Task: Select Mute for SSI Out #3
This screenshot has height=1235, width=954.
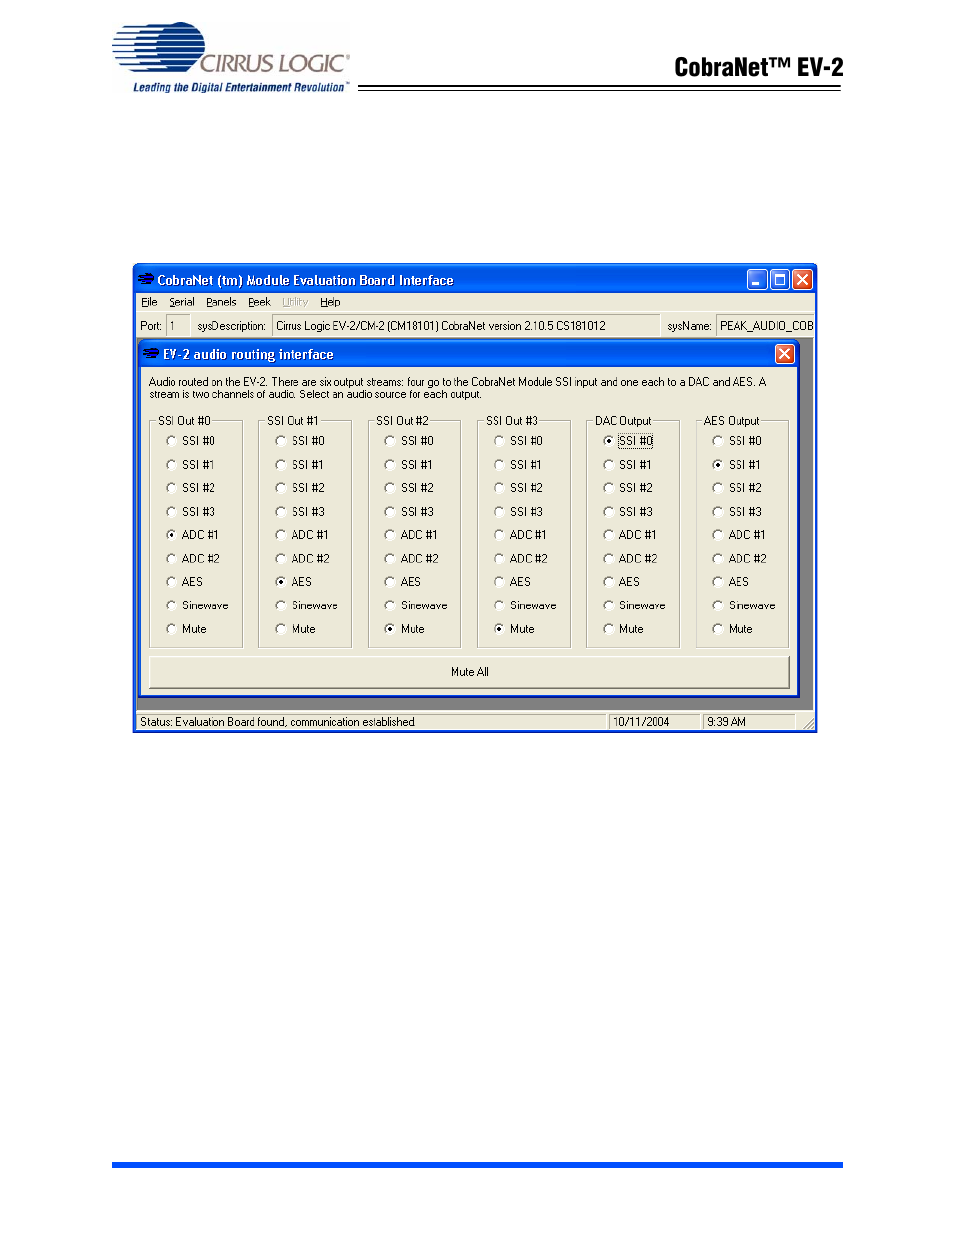Action: pyautogui.click(x=499, y=629)
